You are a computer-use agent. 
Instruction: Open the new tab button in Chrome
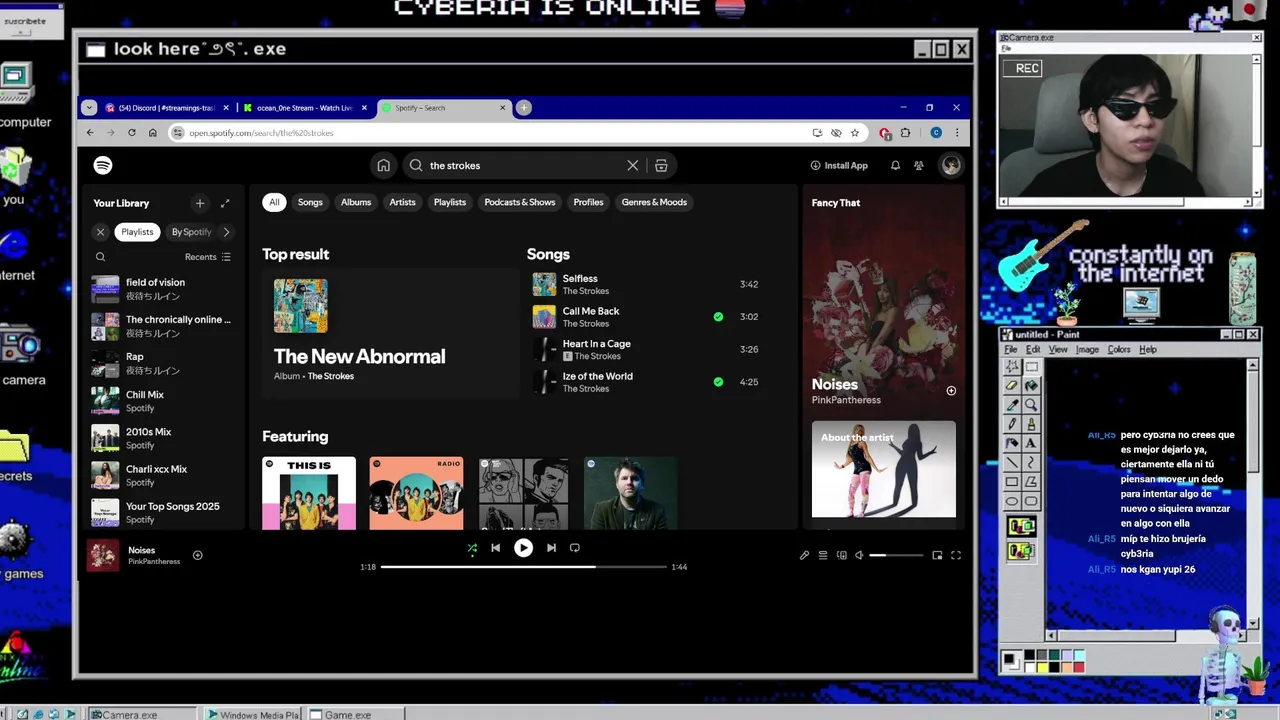(523, 108)
